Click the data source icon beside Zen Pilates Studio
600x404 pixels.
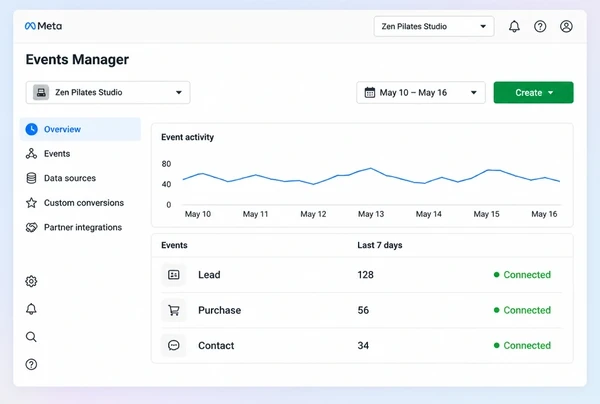coord(41,93)
